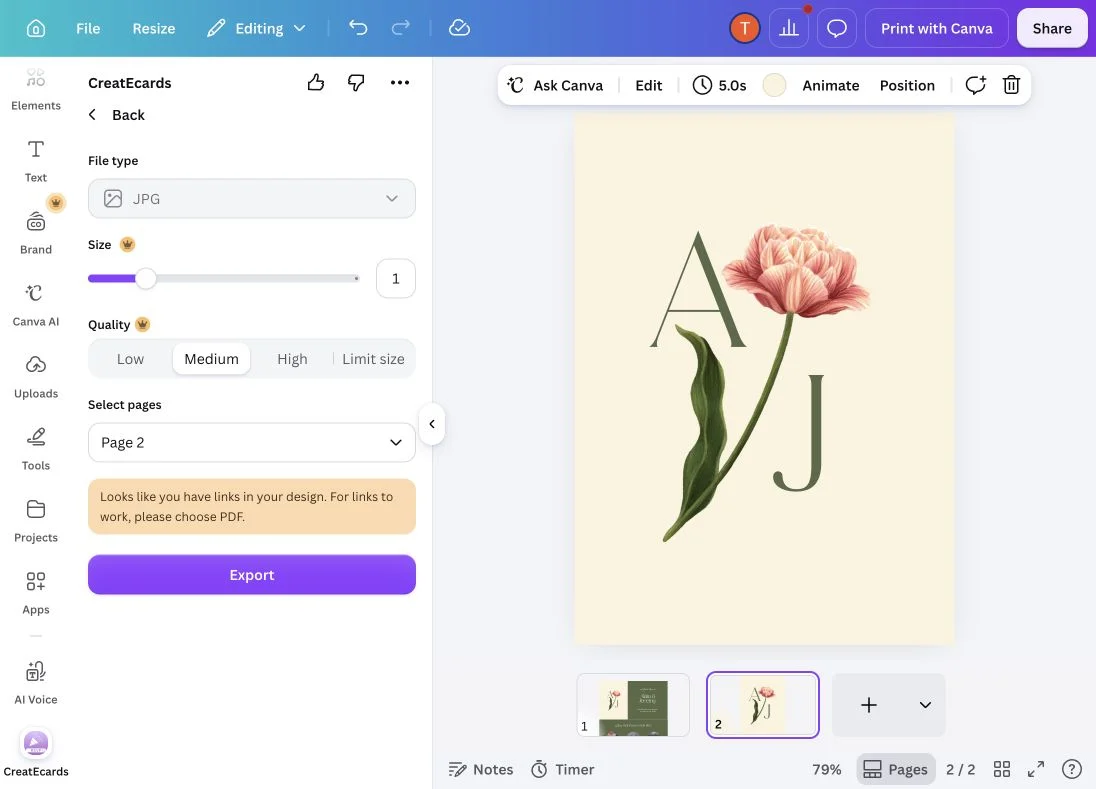
Task: Open the Projects sidebar panel
Action: pos(36,521)
